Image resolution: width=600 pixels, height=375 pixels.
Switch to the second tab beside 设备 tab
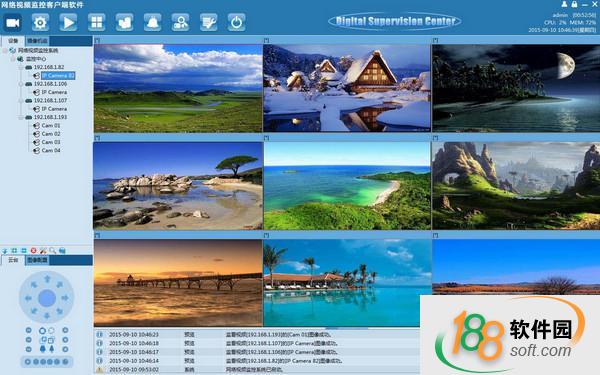coord(38,41)
